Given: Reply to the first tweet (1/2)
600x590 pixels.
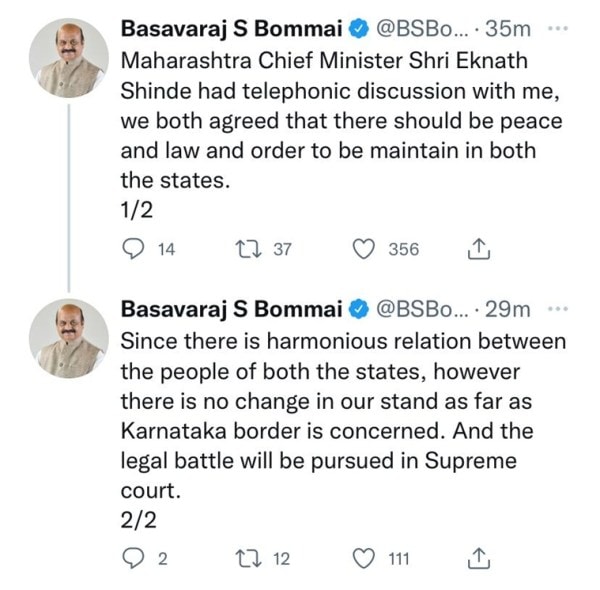Looking at the screenshot, I should pyautogui.click(x=133, y=250).
